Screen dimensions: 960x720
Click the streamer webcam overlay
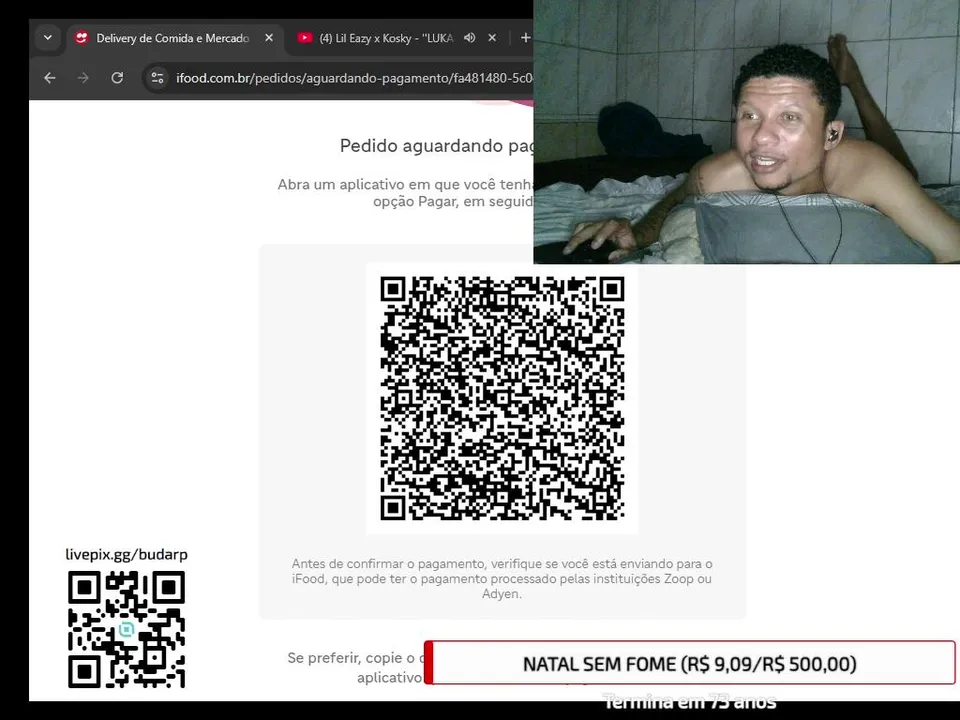(746, 132)
